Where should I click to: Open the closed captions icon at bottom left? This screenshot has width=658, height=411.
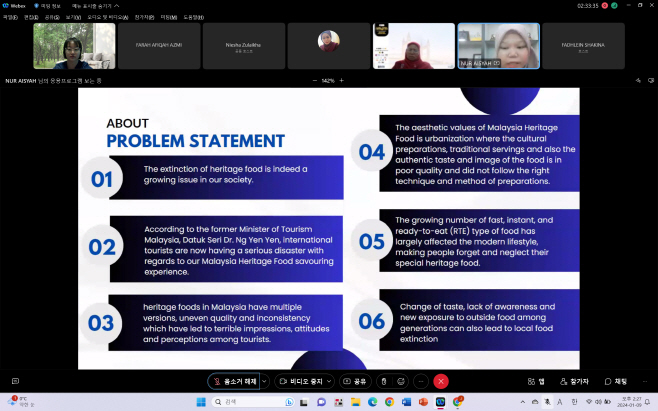(x=16, y=381)
